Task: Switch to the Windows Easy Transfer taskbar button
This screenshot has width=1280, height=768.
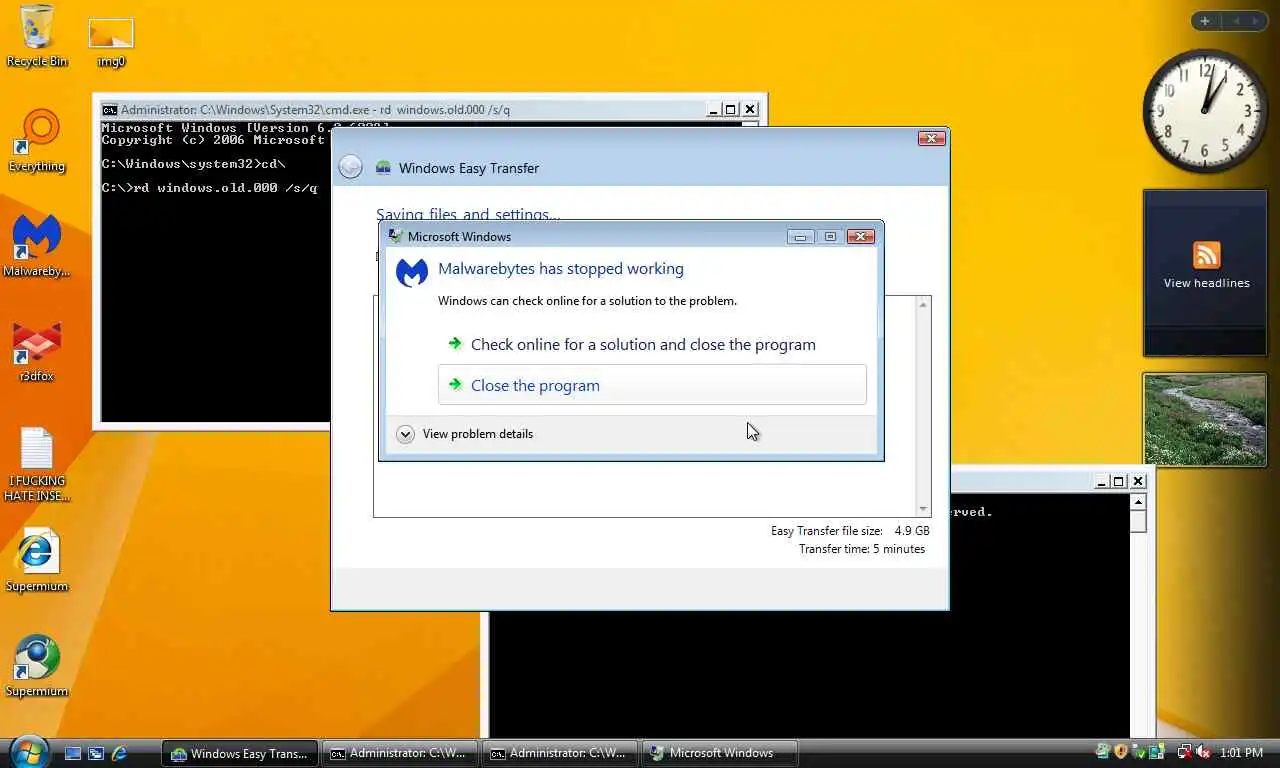Action: (240, 753)
